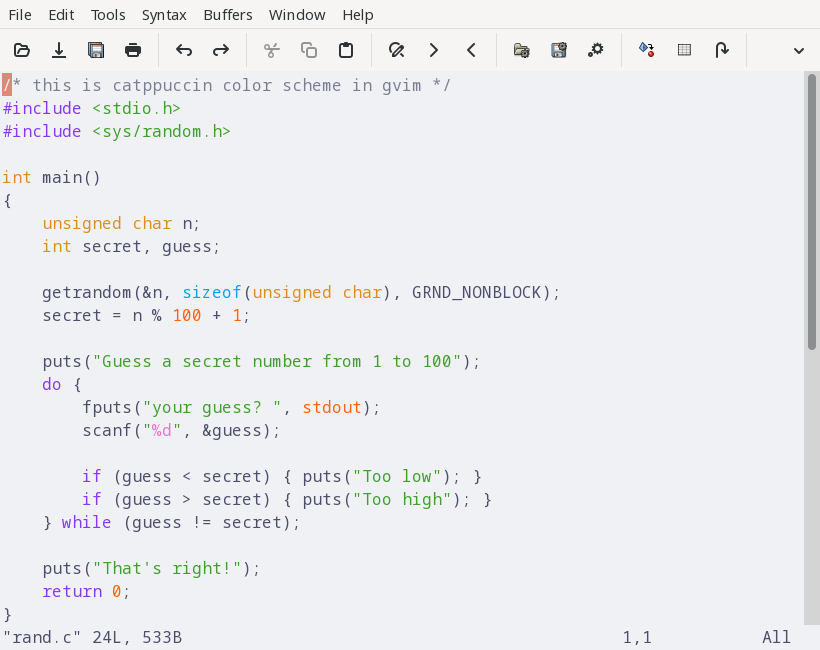Viewport: 820px width, 650px height.
Task: Click the 'return' keyword
Action: point(72,591)
